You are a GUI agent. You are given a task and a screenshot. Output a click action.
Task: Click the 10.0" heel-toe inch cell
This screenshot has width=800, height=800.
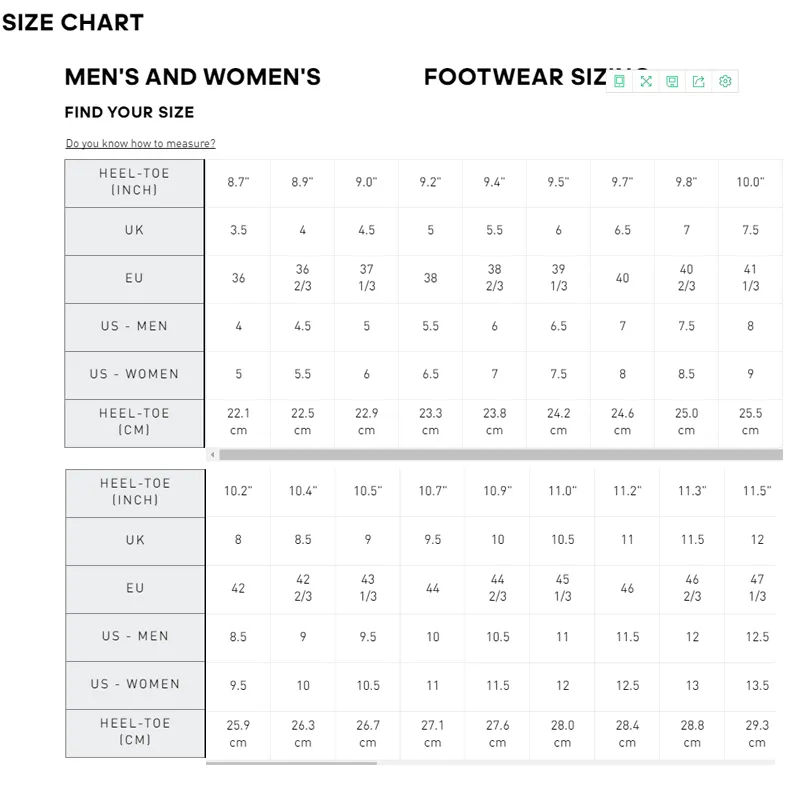[x=750, y=183]
